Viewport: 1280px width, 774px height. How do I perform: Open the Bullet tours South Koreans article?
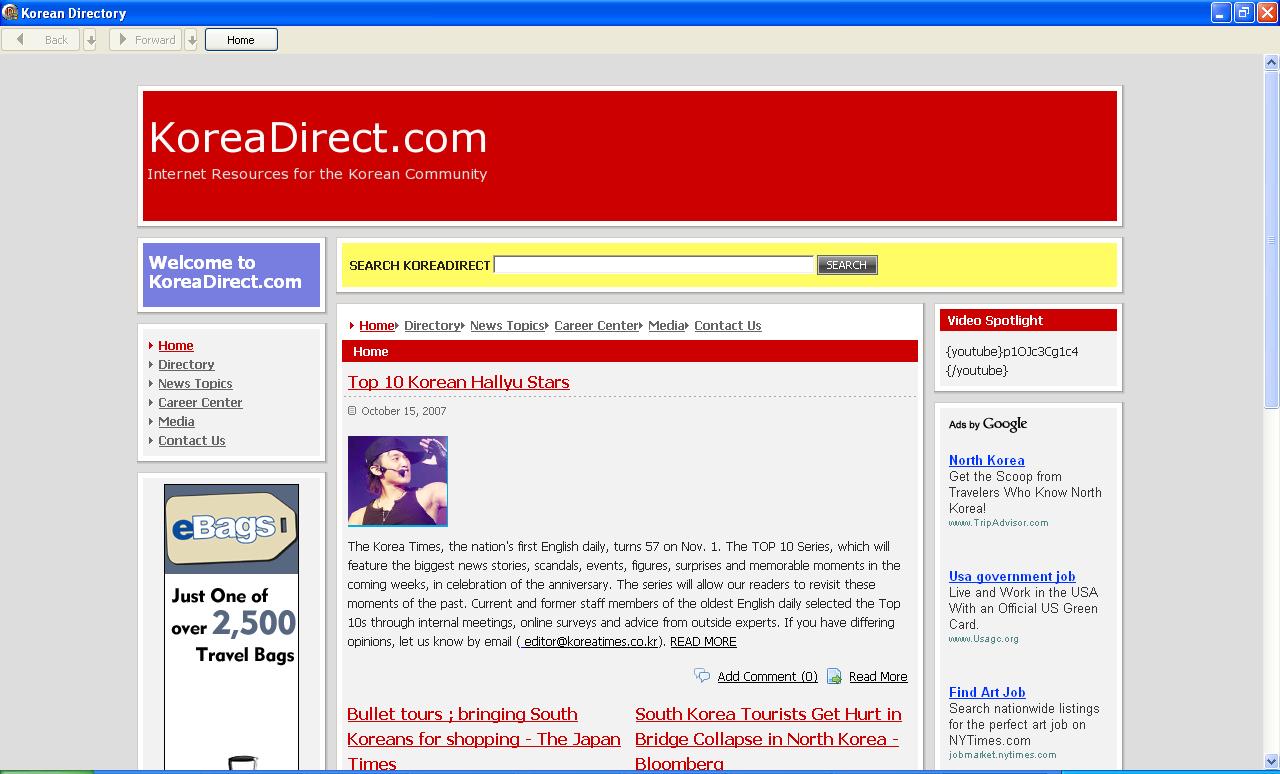pos(484,739)
